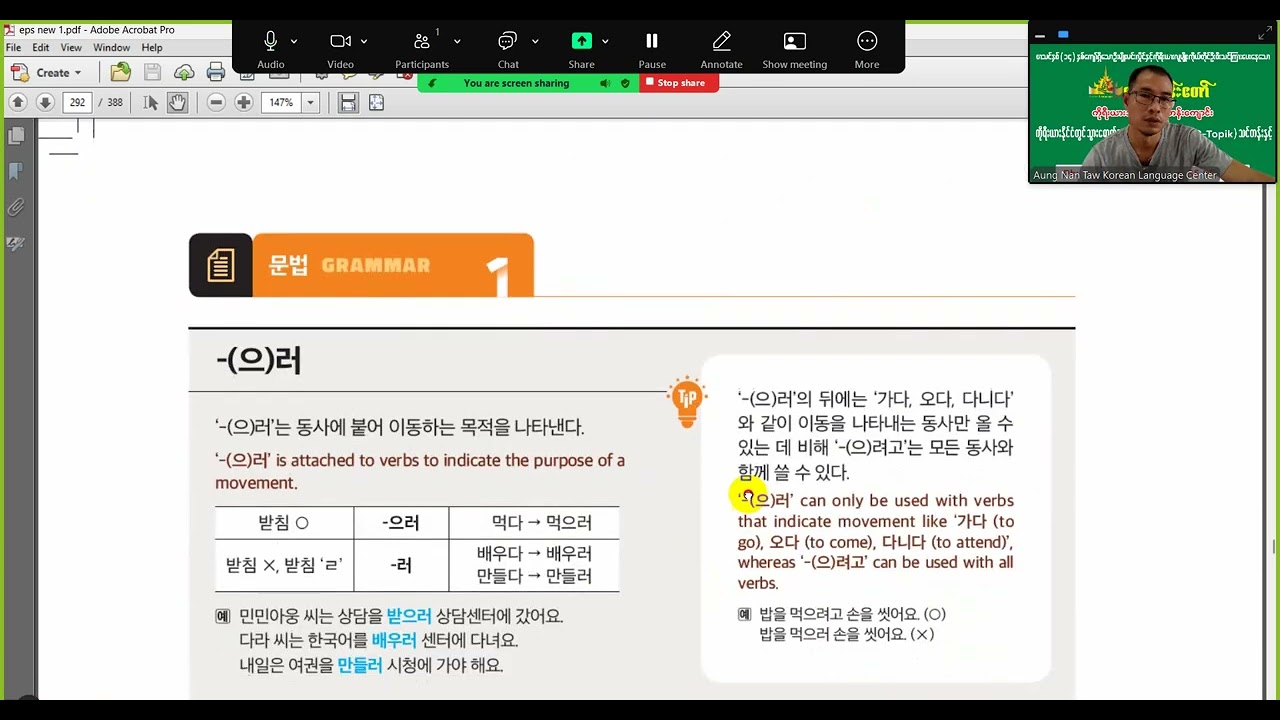Expand the Share options arrow
Image resolution: width=1280 pixels, height=720 pixels.
[x=605, y=41]
